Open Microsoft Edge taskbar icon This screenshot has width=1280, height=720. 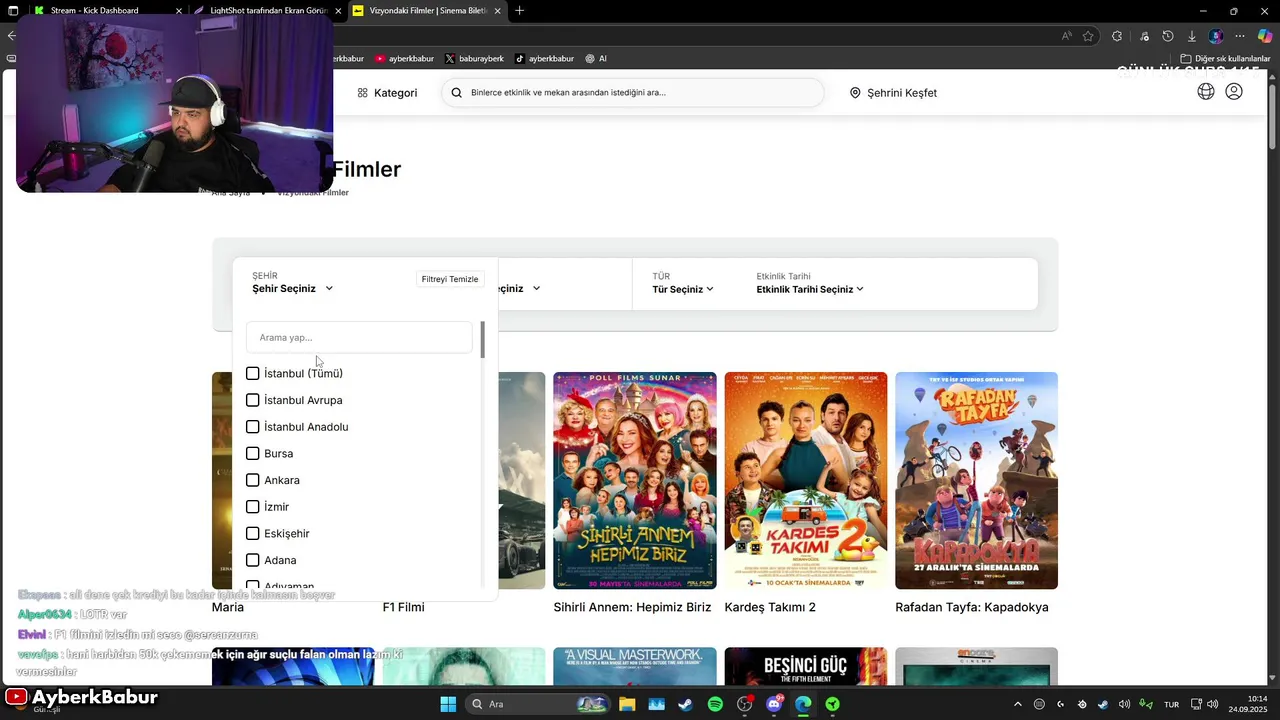point(803,704)
